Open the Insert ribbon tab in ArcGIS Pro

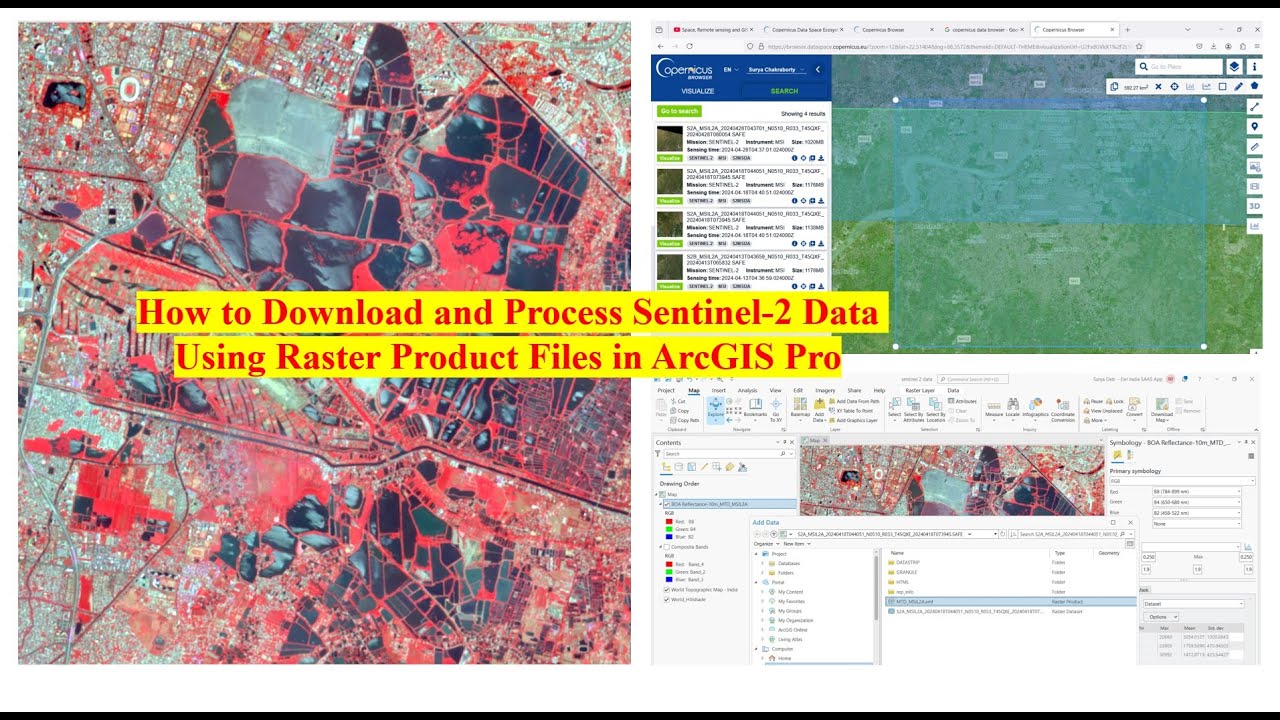point(718,390)
